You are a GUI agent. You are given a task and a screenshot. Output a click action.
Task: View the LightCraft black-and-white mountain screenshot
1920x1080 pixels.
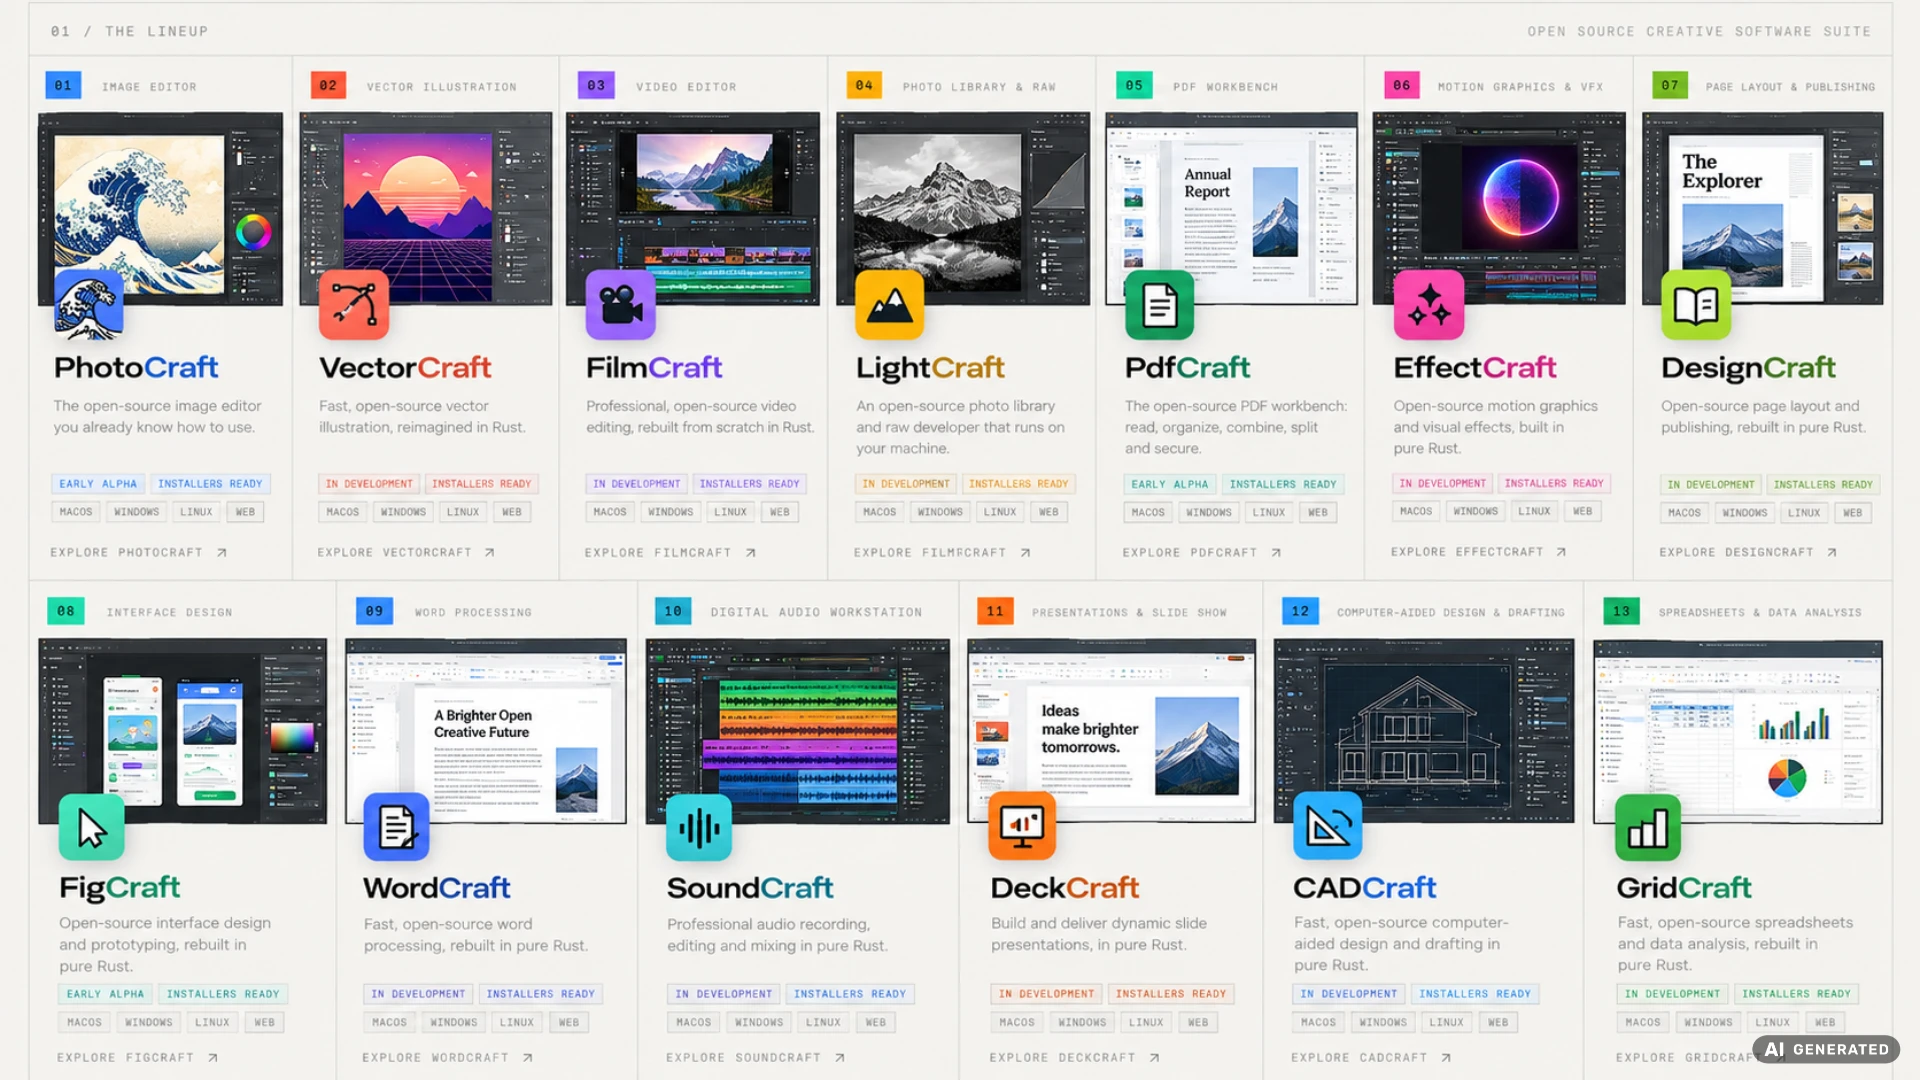[x=963, y=208]
